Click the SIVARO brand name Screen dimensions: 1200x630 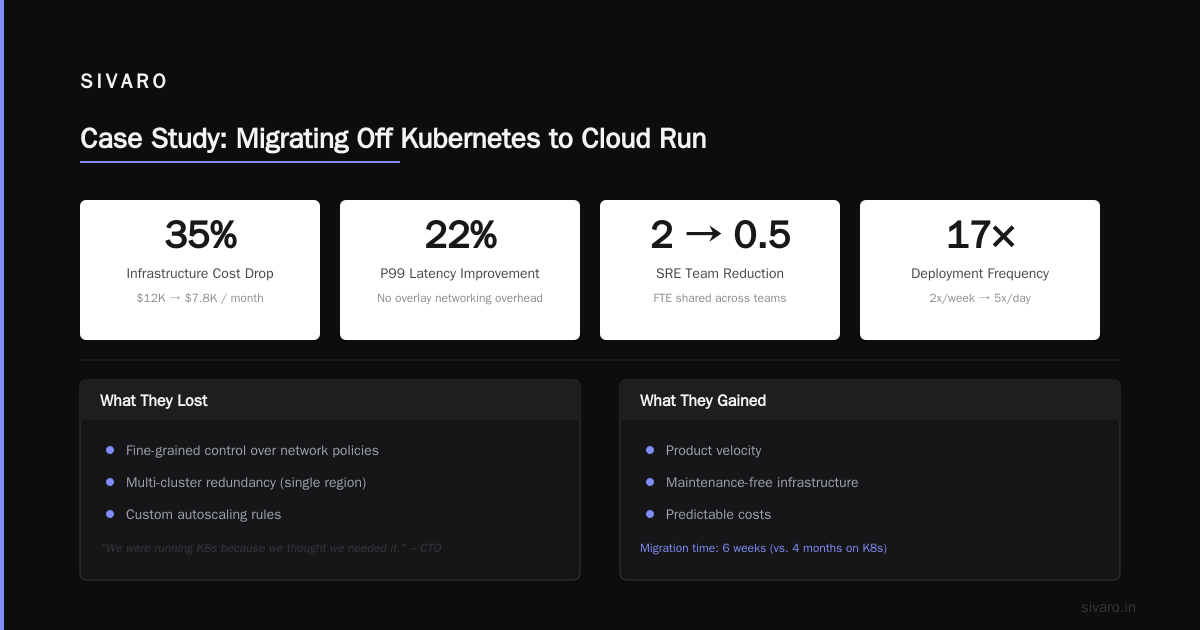point(124,82)
